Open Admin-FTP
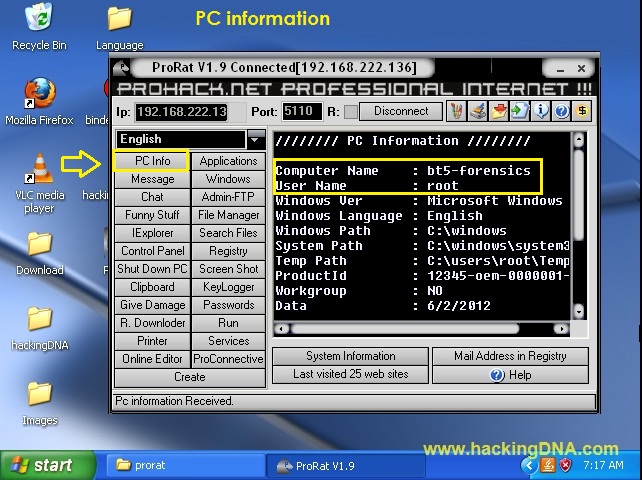 point(228,197)
